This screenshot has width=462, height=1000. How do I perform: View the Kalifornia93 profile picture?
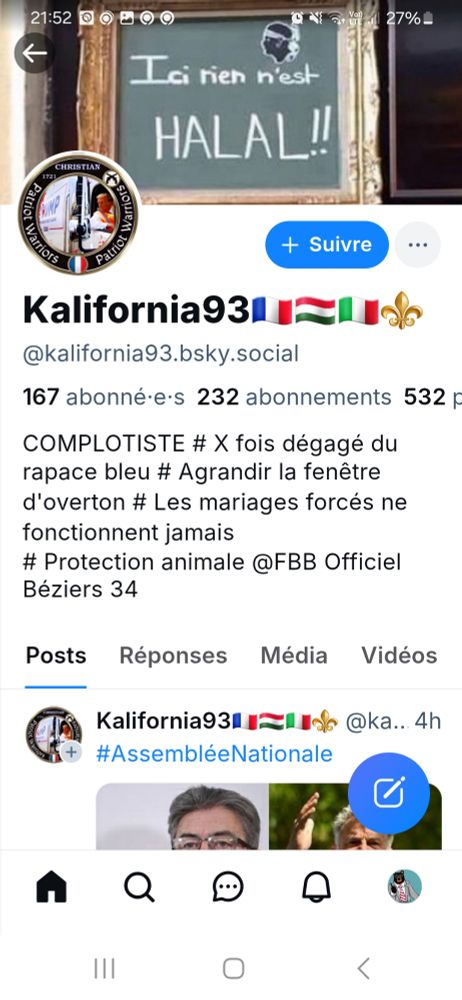pos(78,214)
